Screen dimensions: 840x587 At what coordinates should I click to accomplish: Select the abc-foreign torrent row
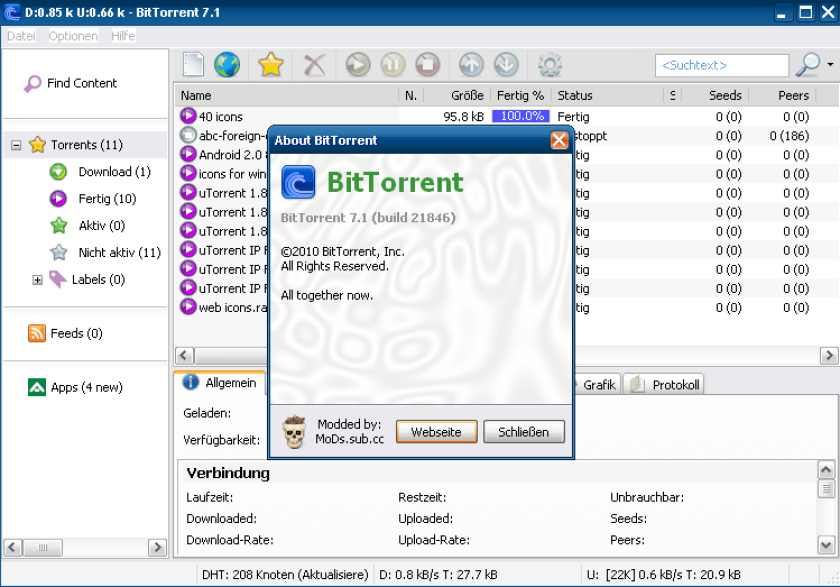(x=222, y=136)
